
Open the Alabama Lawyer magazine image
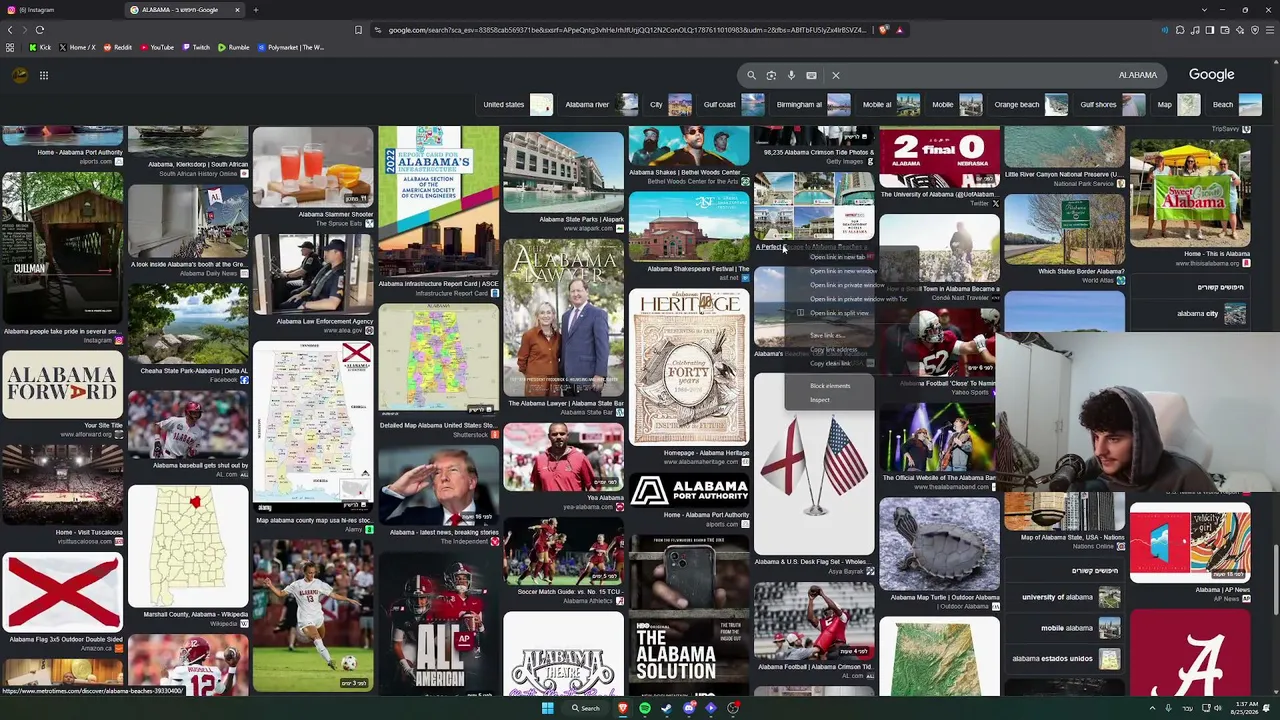[x=563, y=318]
